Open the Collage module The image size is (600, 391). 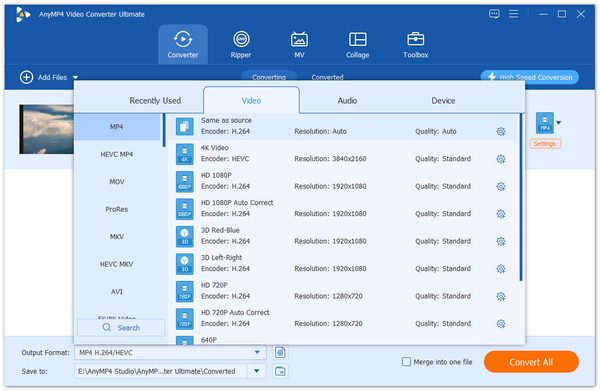click(x=357, y=44)
